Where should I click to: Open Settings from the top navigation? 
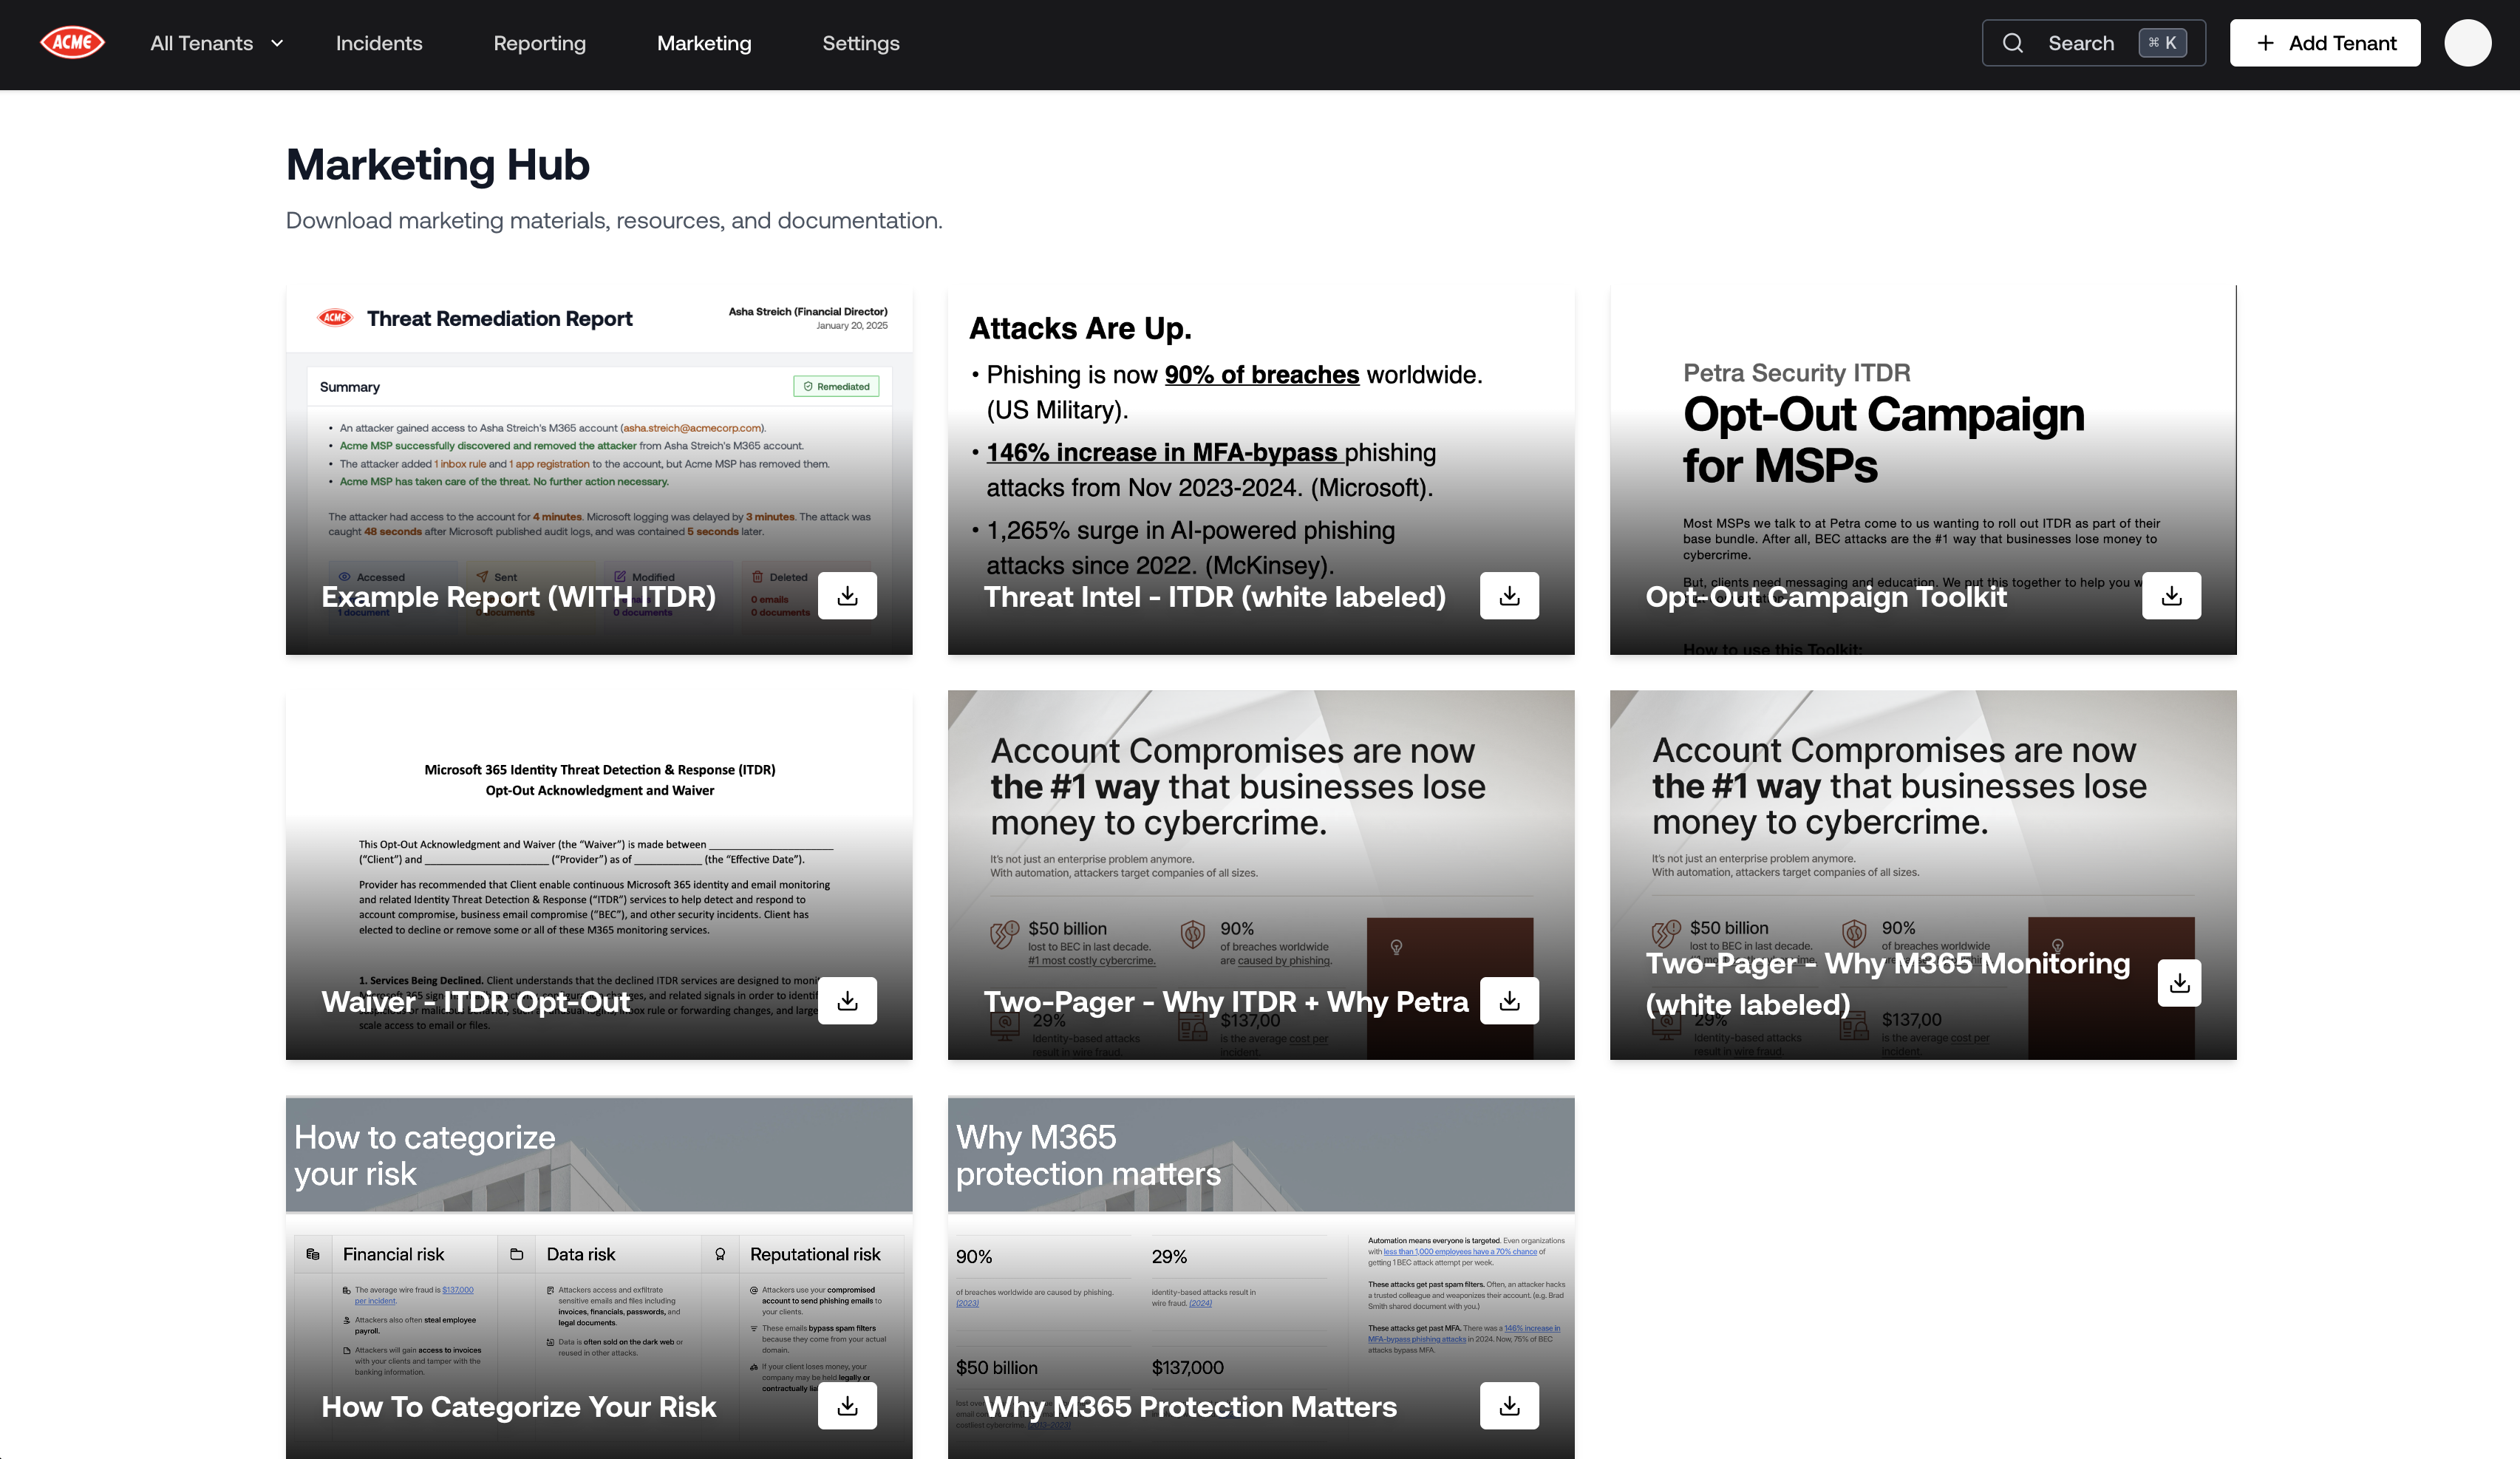click(860, 43)
